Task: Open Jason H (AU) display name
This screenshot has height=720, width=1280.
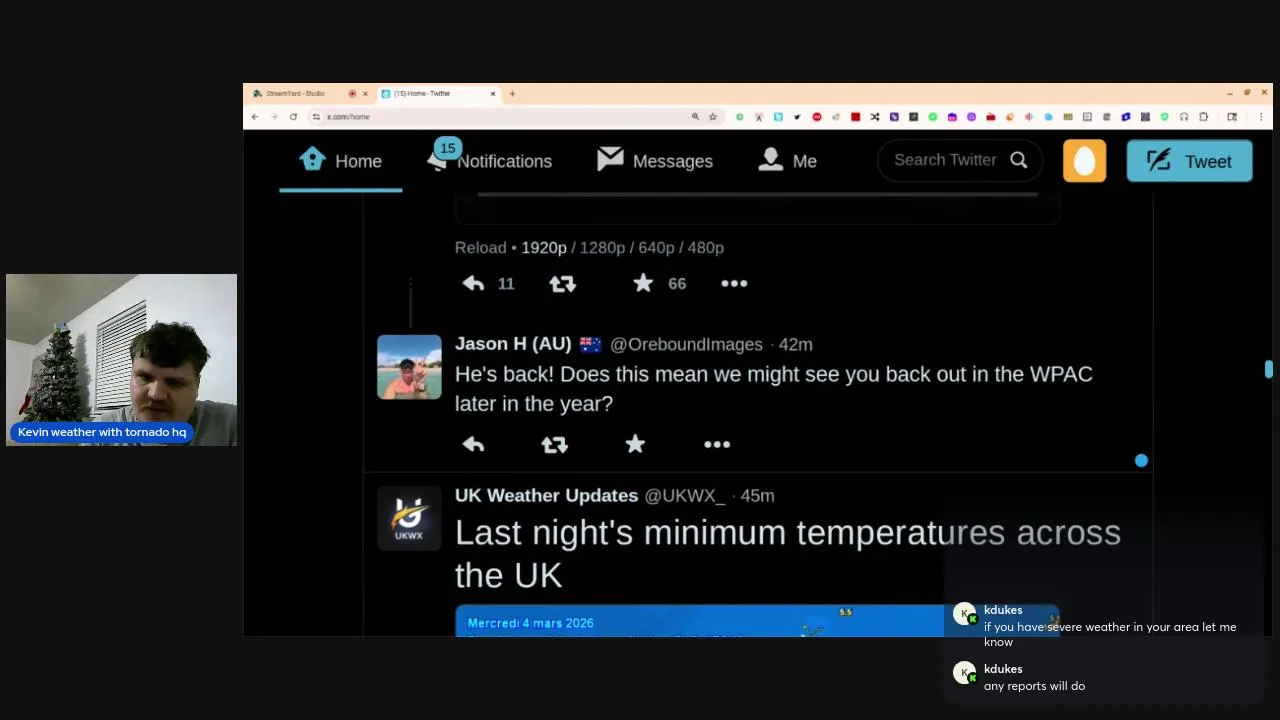Action: pos(513,344)
